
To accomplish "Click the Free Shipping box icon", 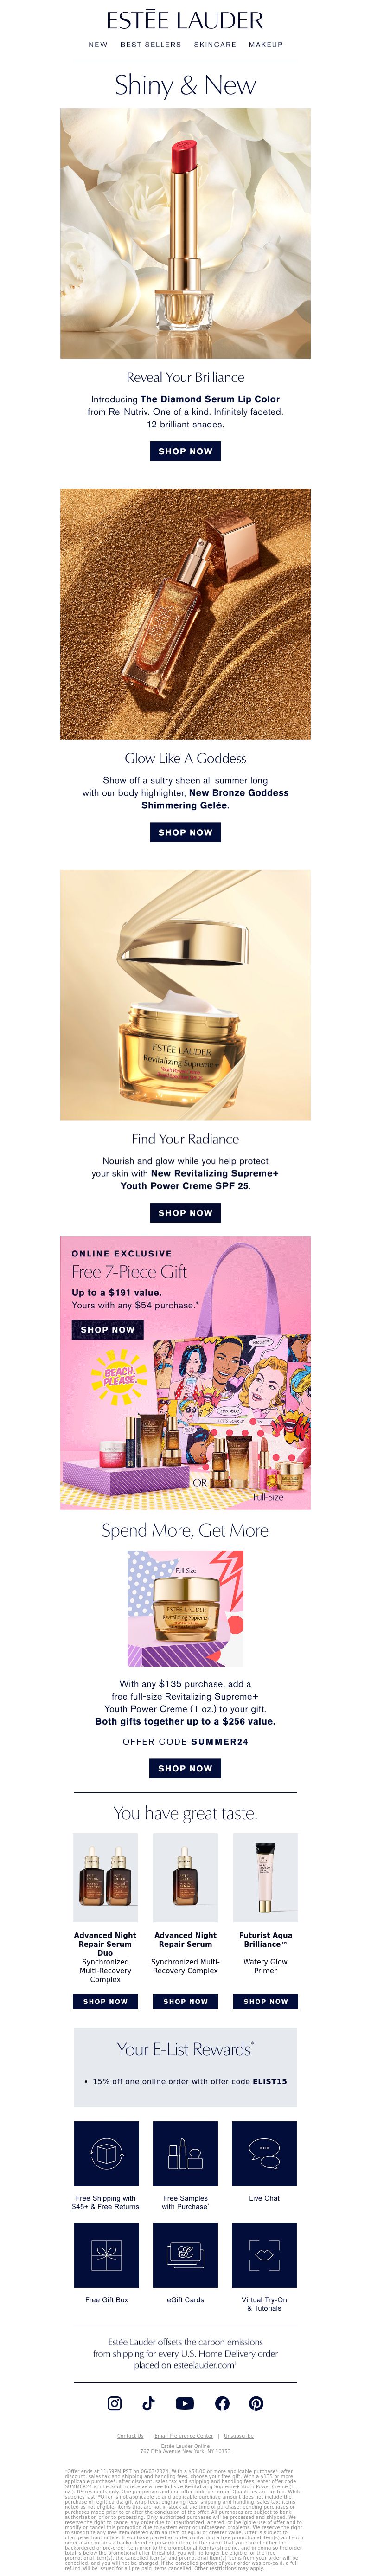I will pyautogui.click(x=106, y=2153).
